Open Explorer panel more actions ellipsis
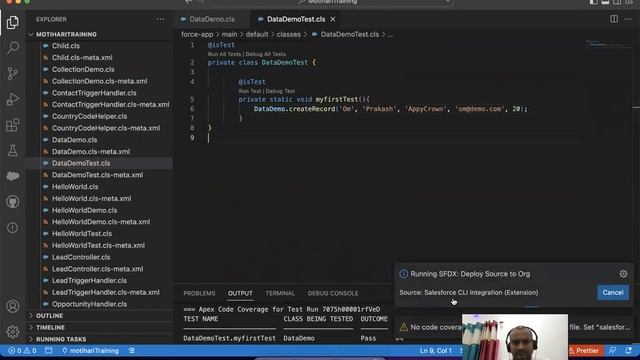 point(160,19)
